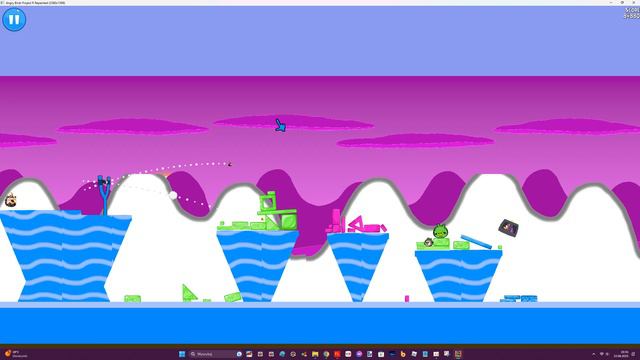Tap the flying bird at trajectory end
This screenshot has width=640, height=360.
tap(229, 164)
